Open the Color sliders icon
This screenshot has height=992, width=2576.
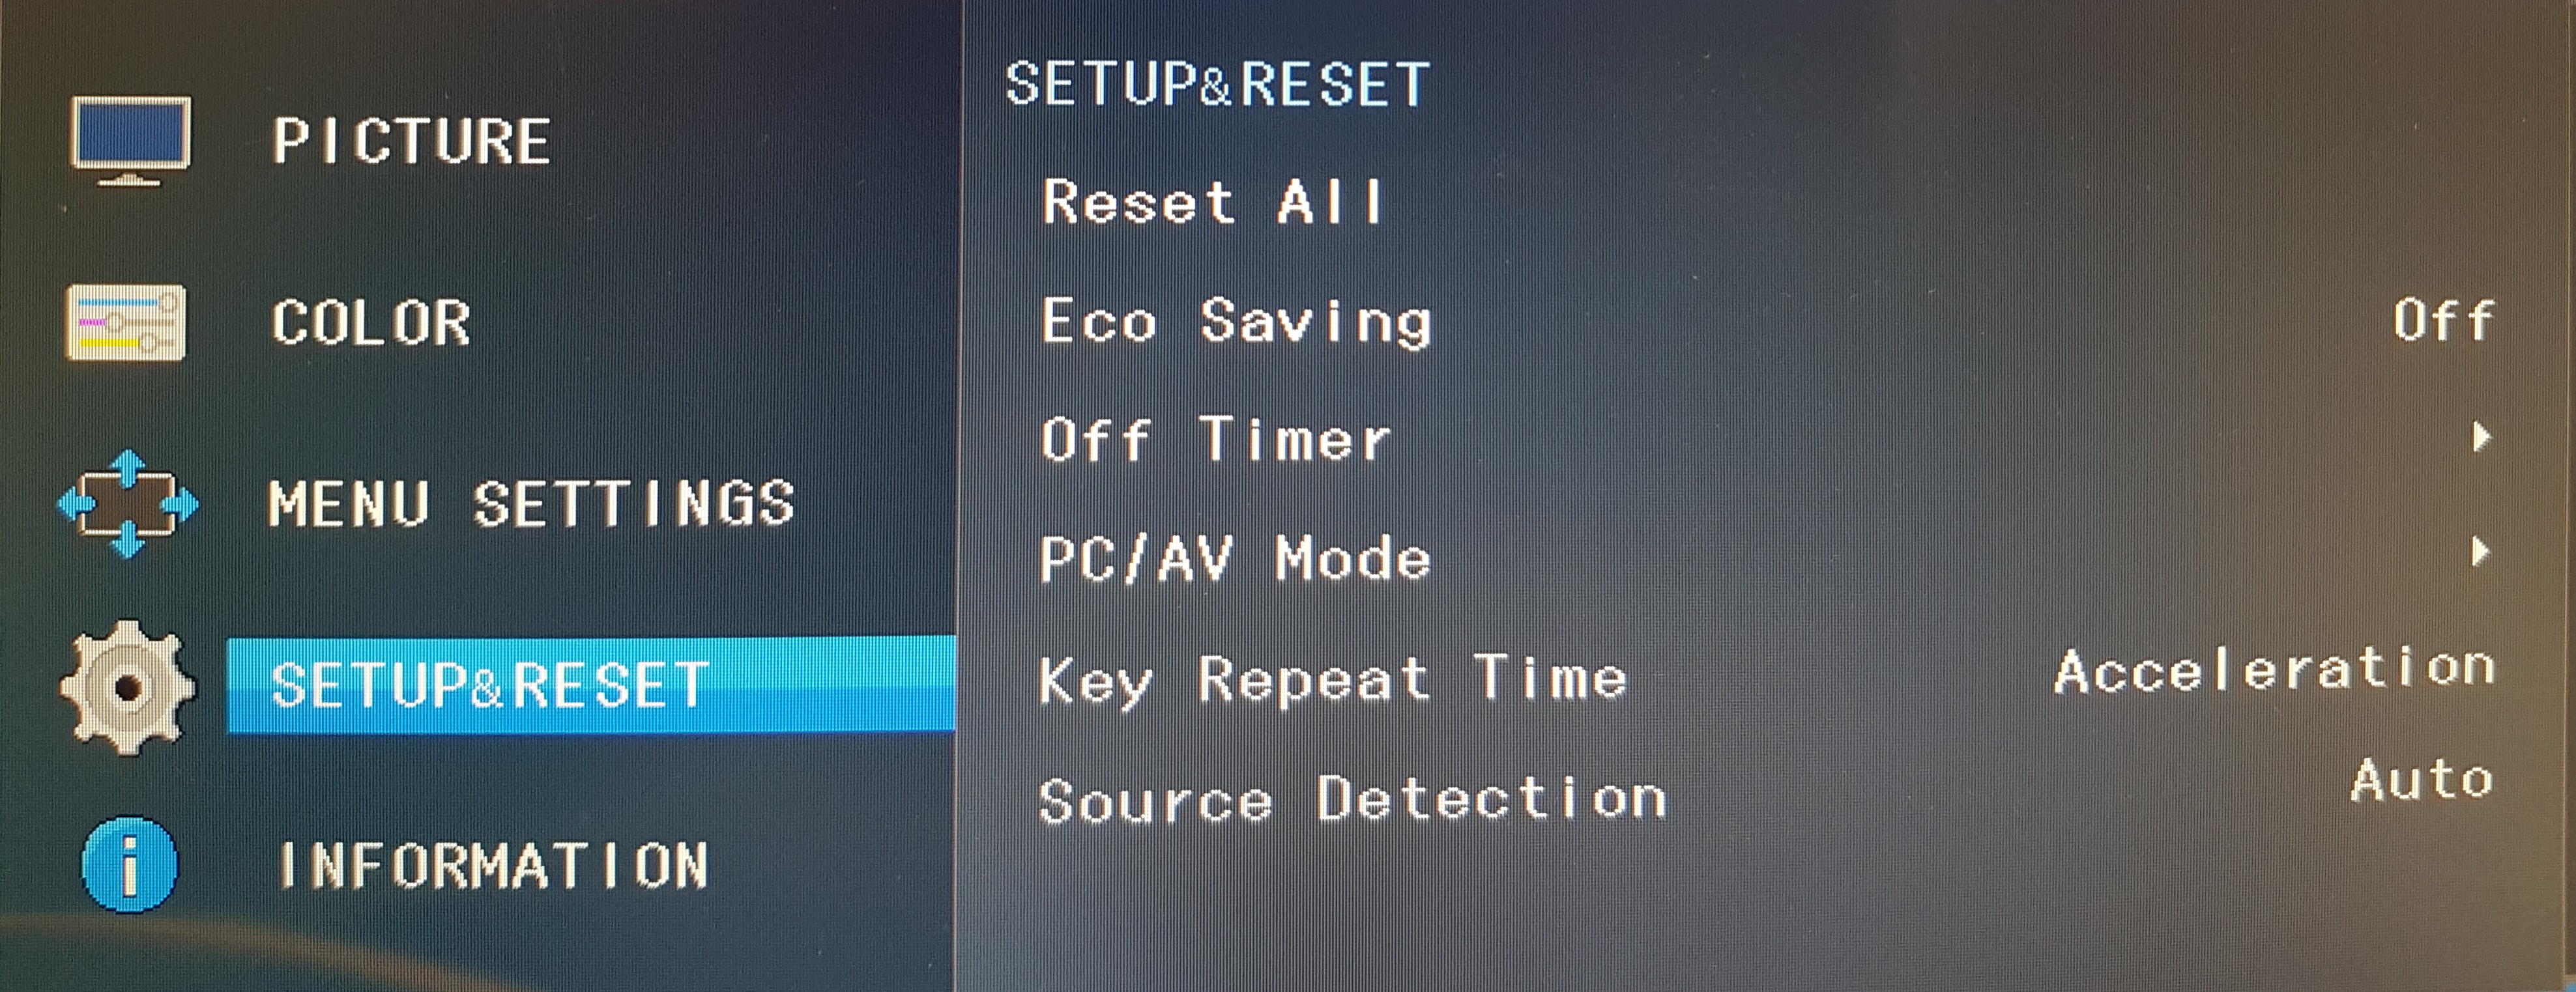(x=126, y=322)
